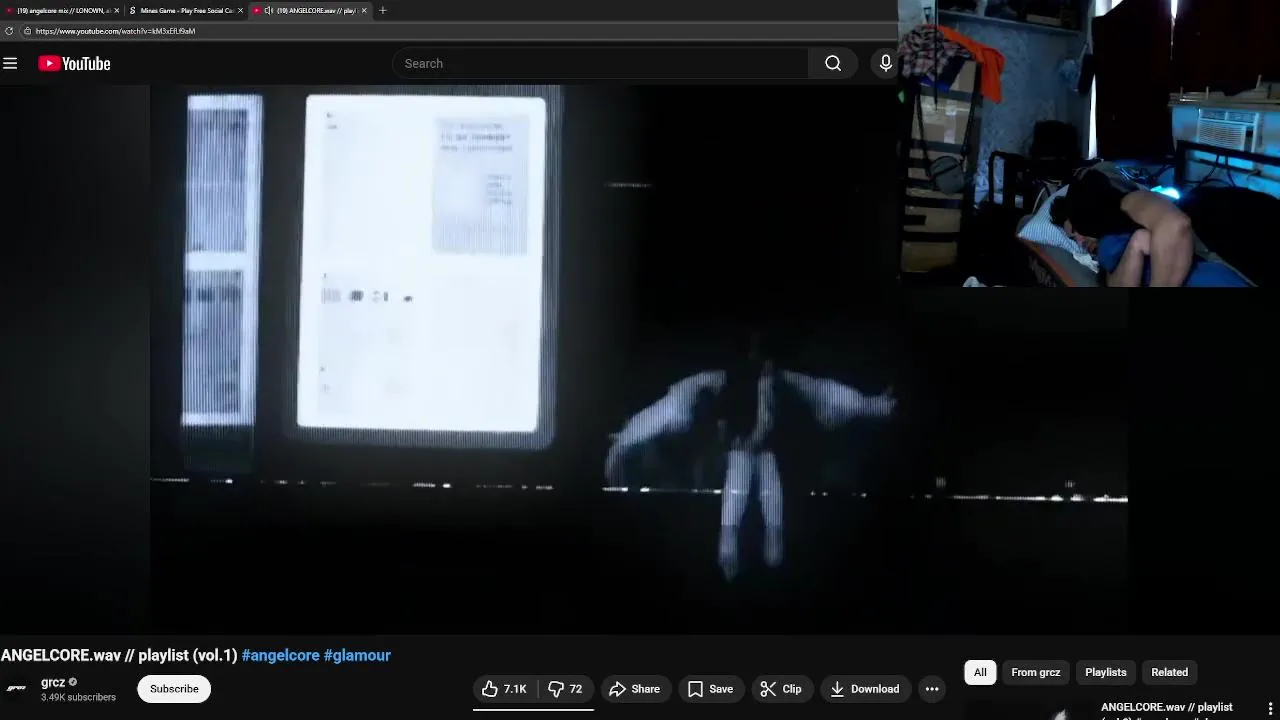Select the Playlists filter chip
This screenshot has height=720, width=1280.
click(1105, 672)
